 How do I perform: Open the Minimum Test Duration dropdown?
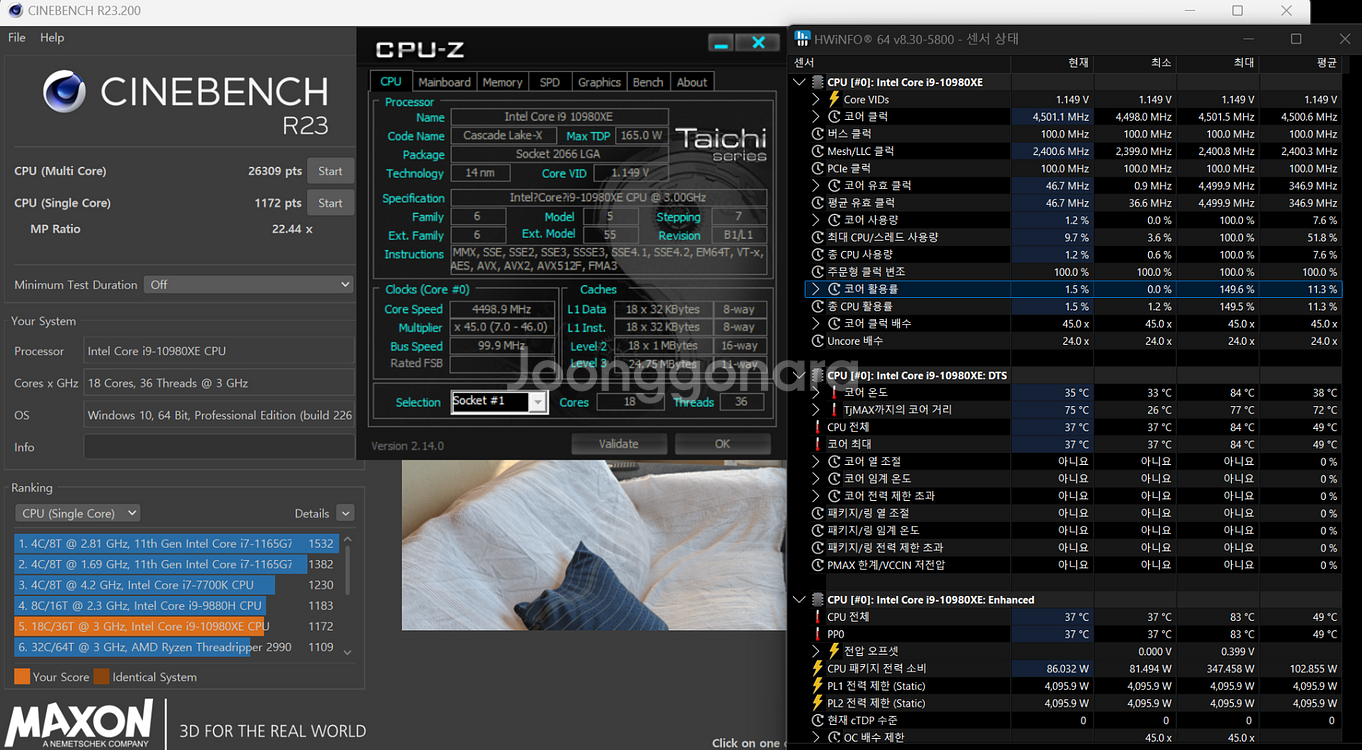[x=248, y=285]
